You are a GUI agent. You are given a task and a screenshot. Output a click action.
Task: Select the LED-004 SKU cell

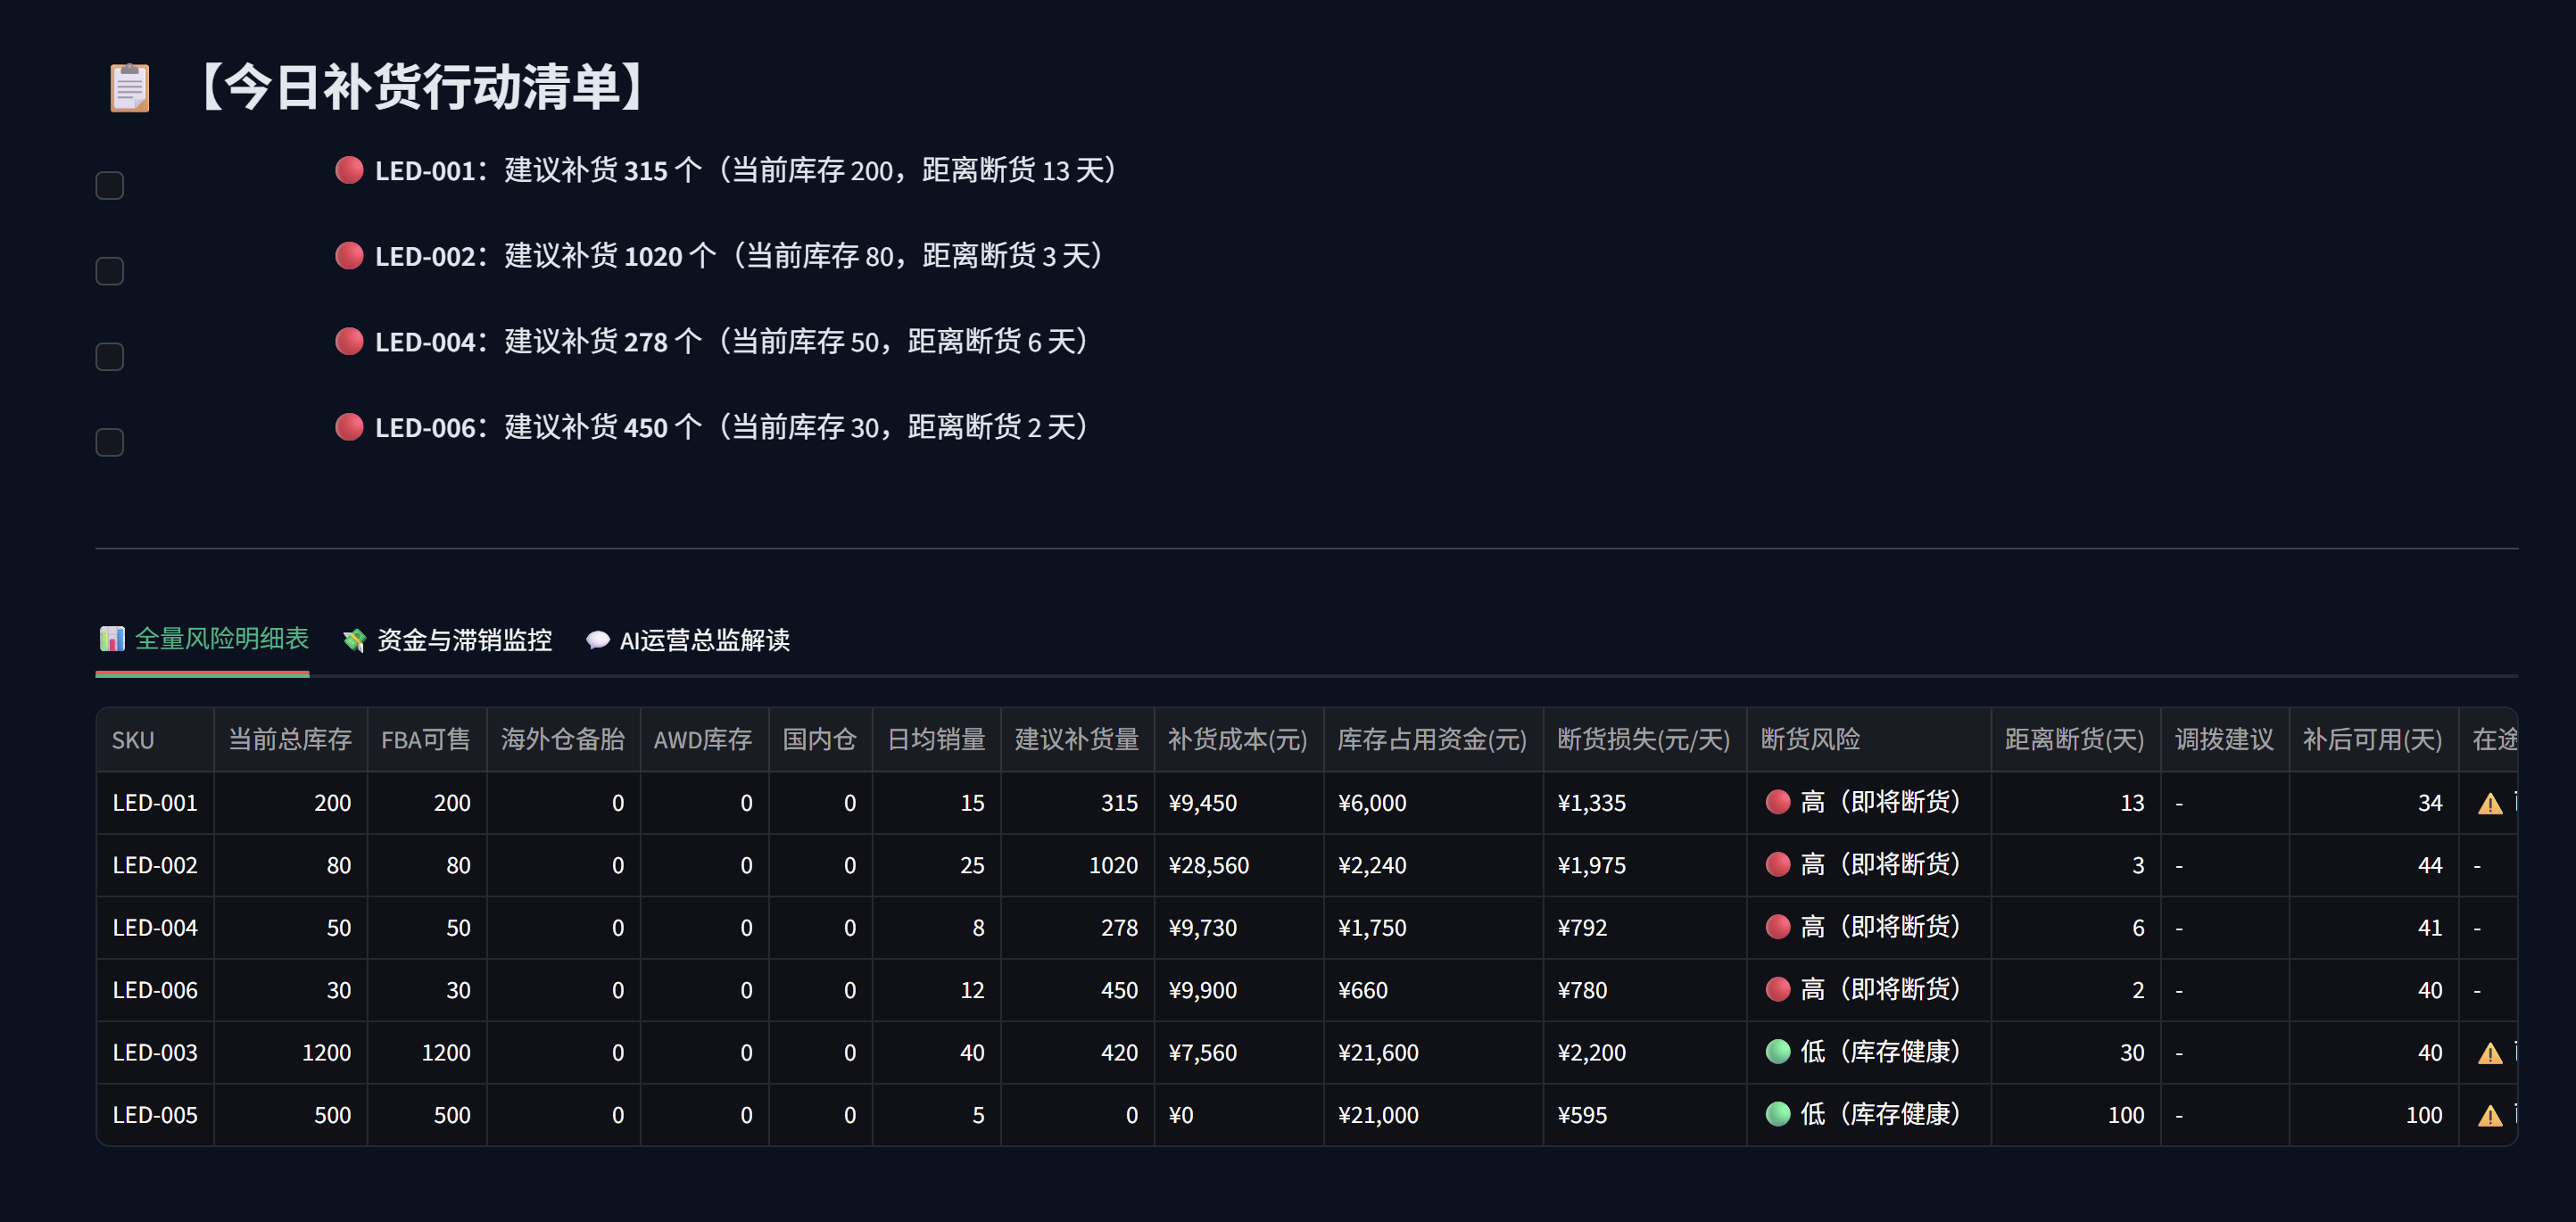pos(155,928)
